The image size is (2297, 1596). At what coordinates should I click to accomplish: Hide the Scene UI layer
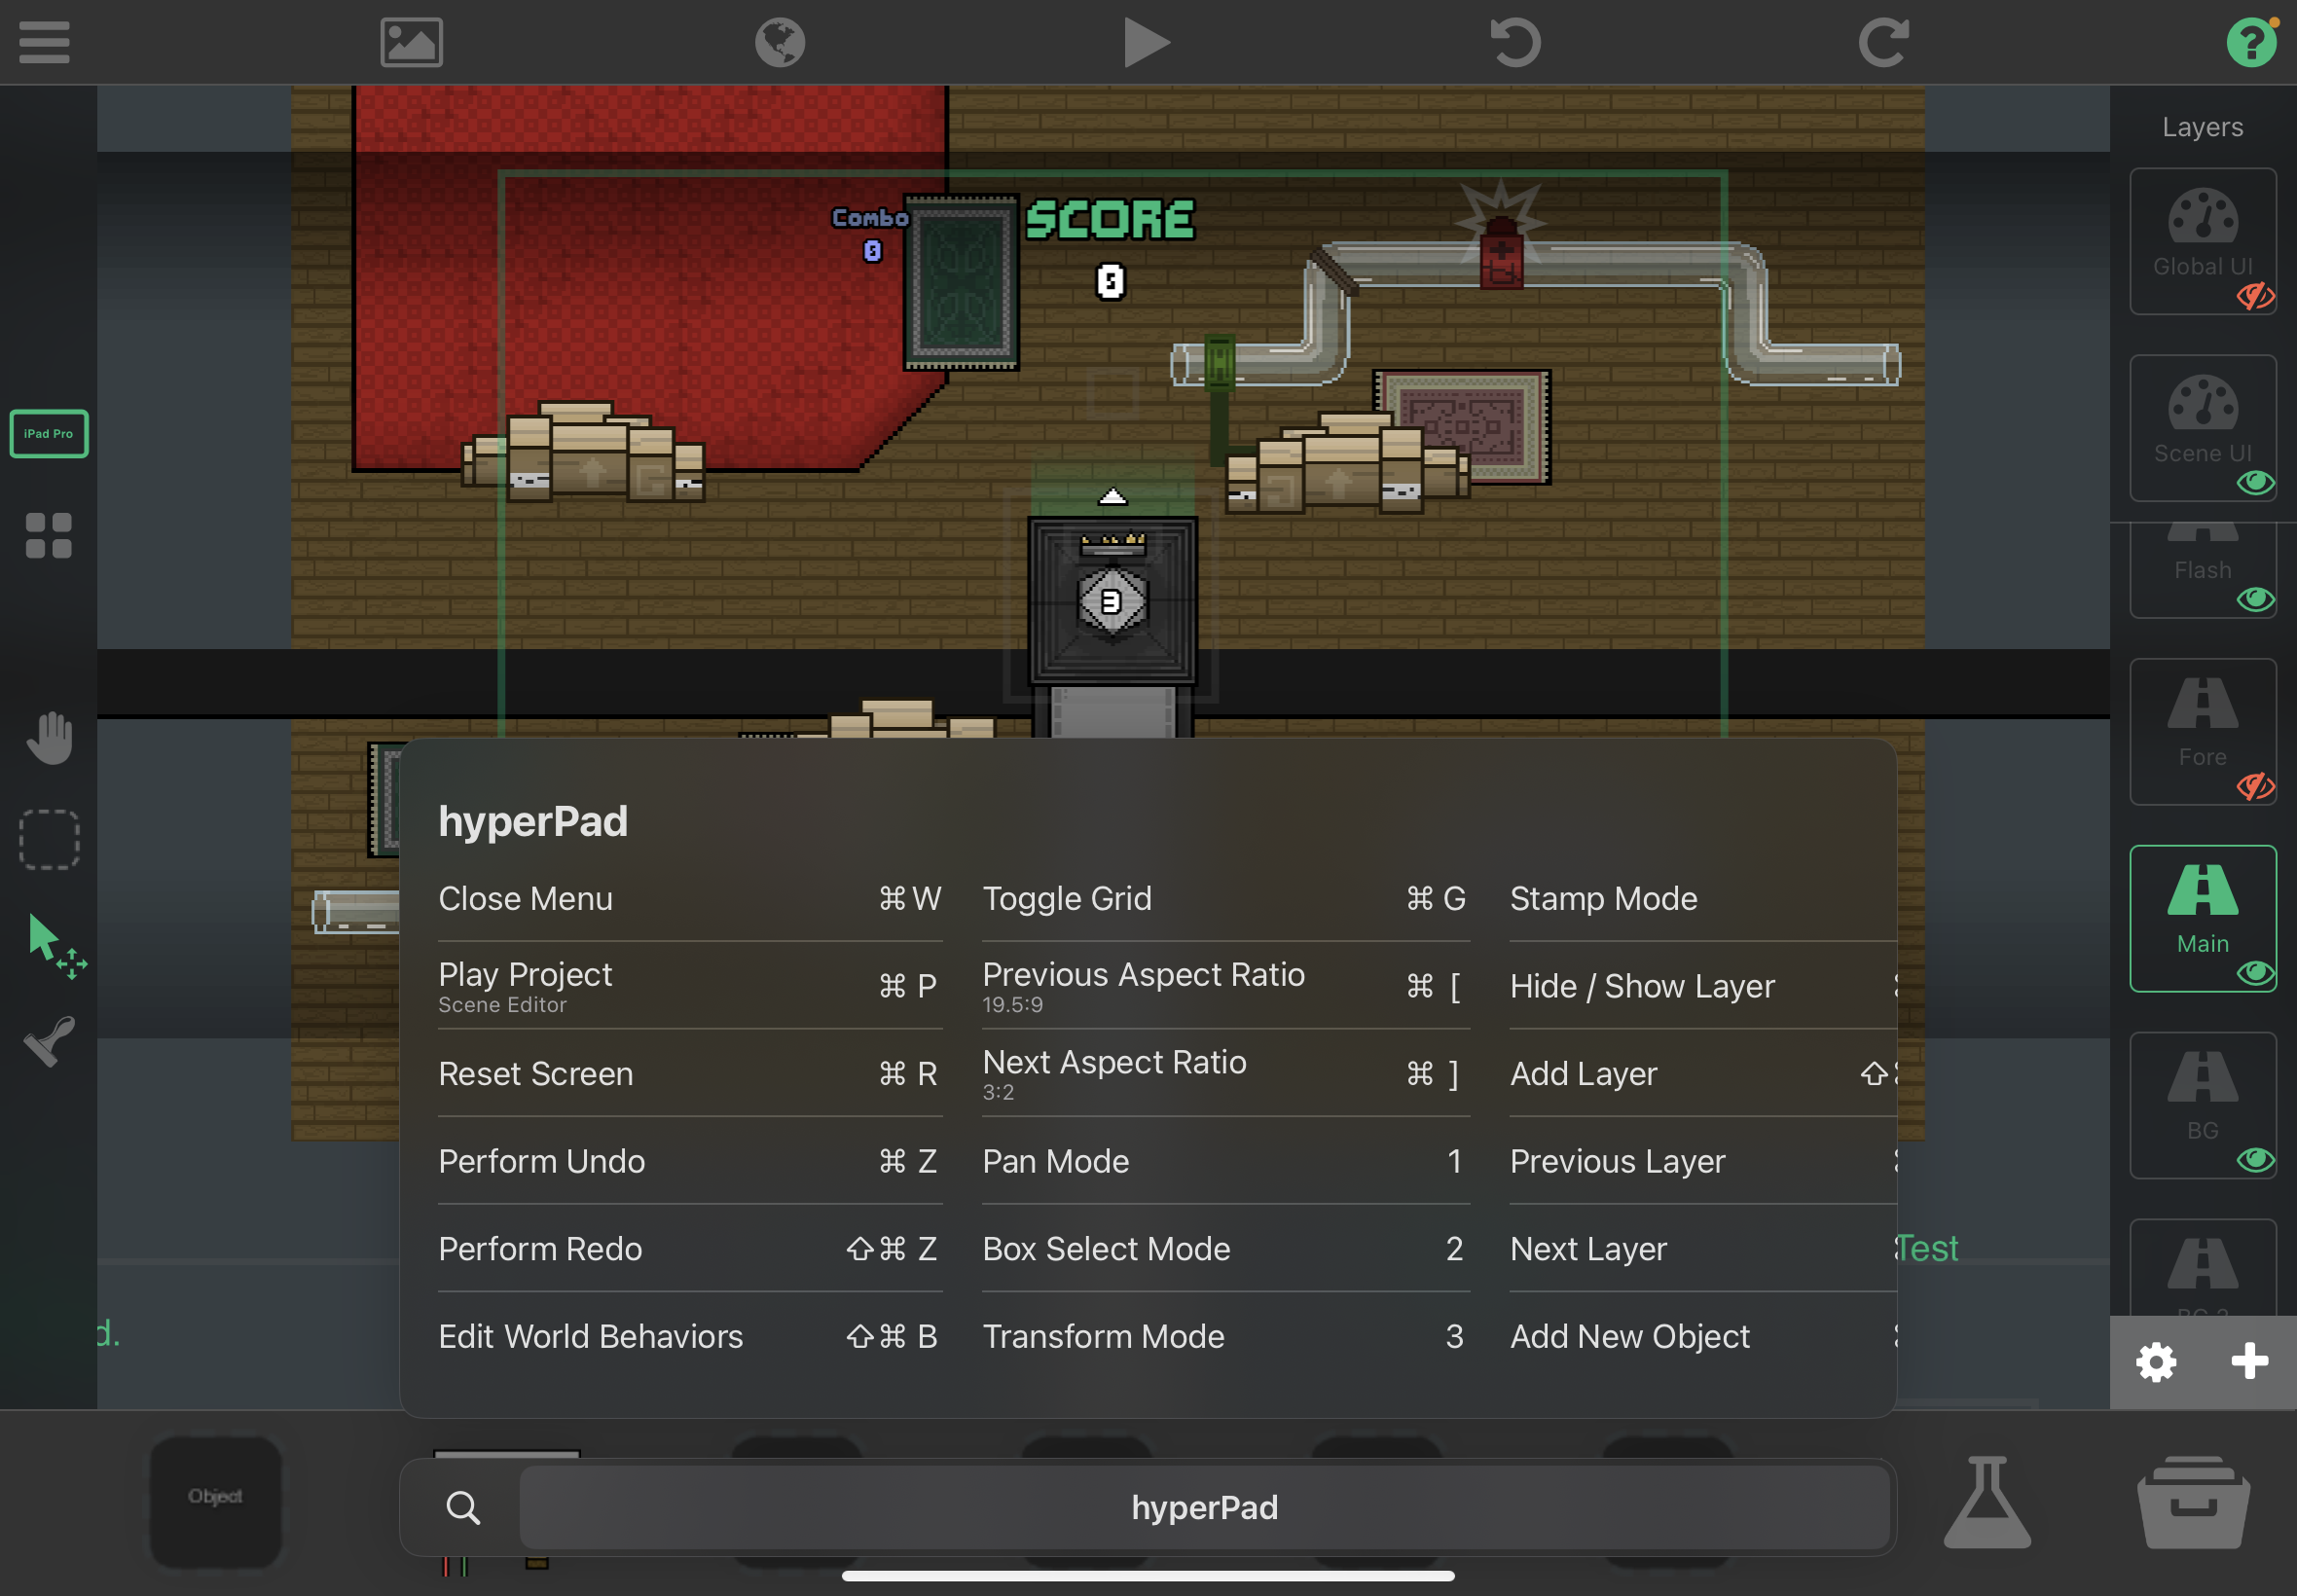[x=2255, y=483]
